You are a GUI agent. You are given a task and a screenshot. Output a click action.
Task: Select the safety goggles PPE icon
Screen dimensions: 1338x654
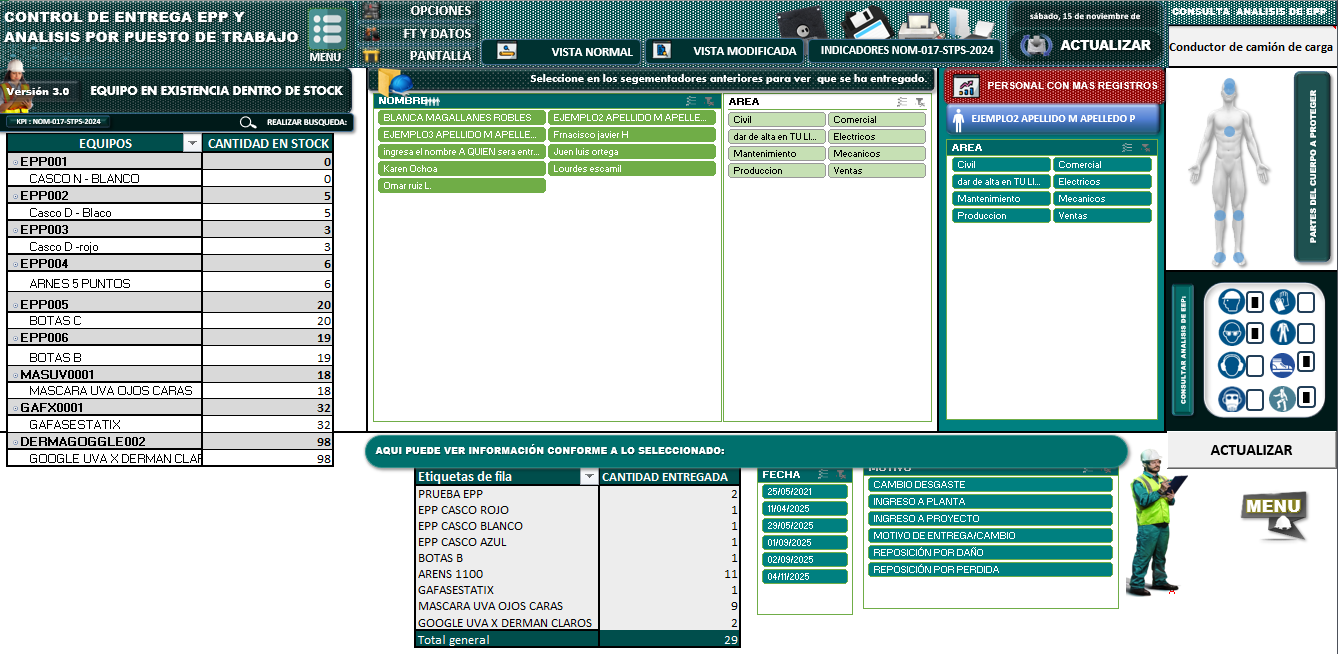[x=1231, y=332]
